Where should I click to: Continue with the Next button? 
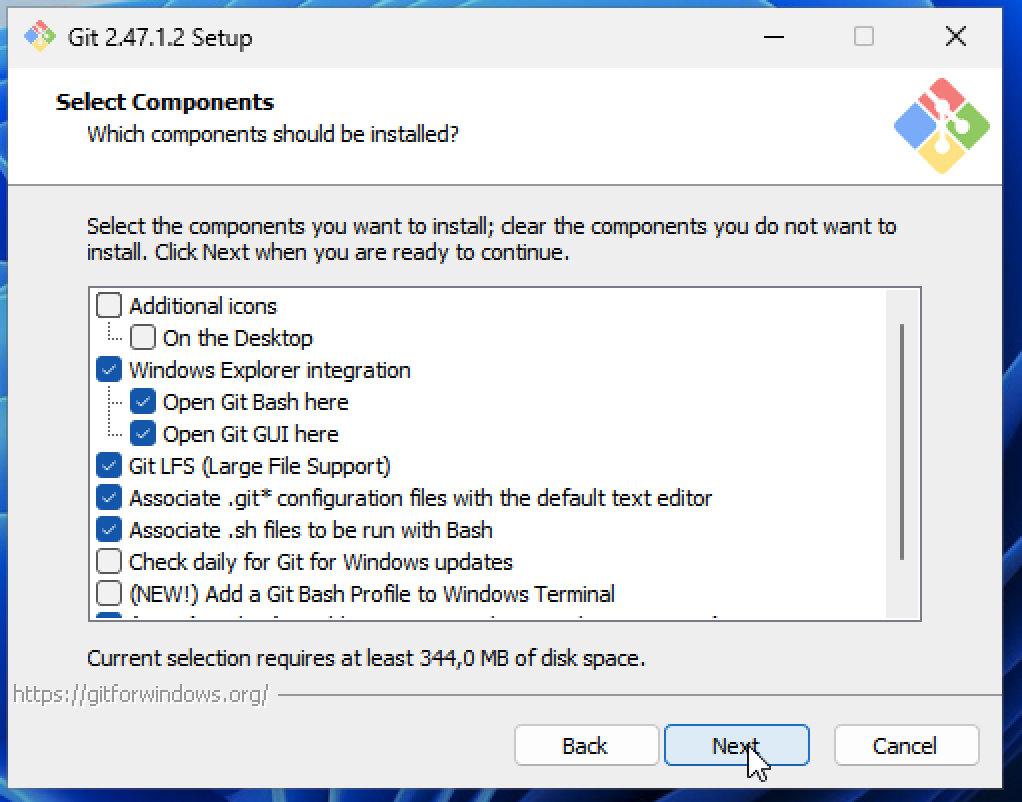737,745
